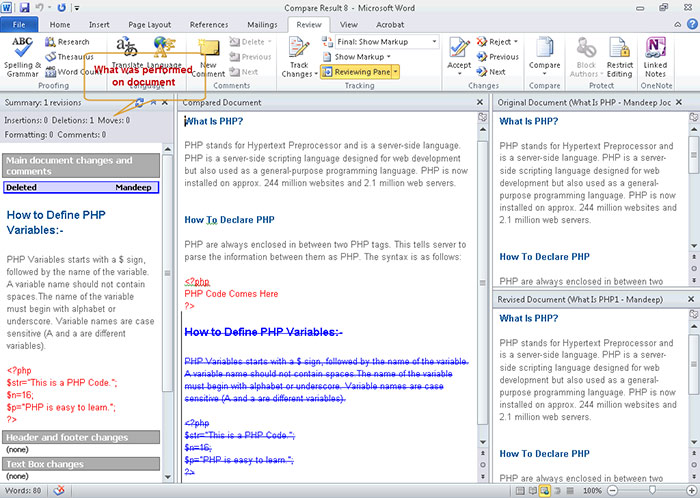Click the Accept change icon
700x498 pixels.
[459, 48]
